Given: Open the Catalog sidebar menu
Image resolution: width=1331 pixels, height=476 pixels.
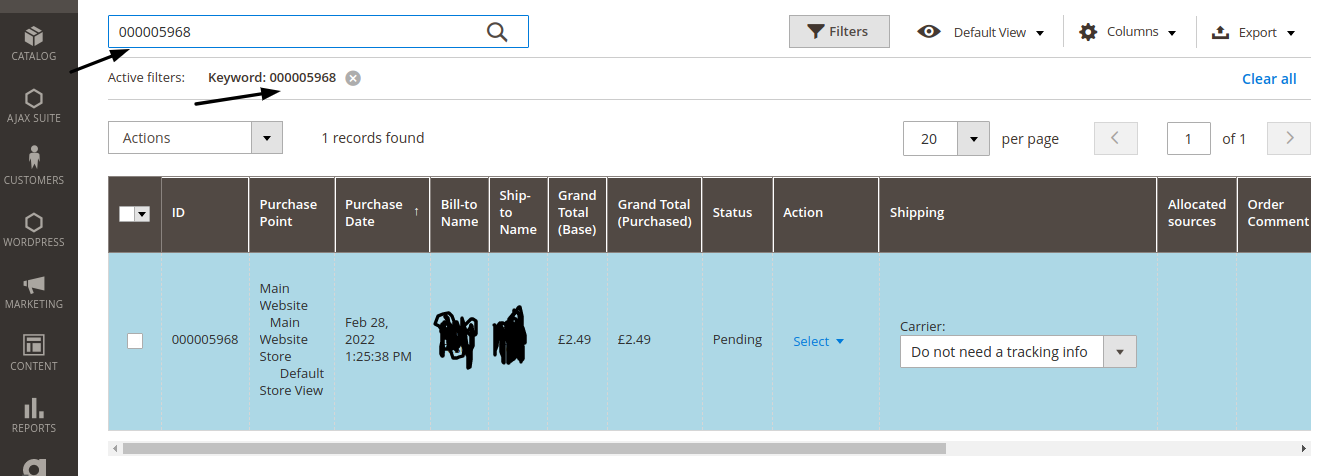Looking at the screenshot, I should 34,43.
